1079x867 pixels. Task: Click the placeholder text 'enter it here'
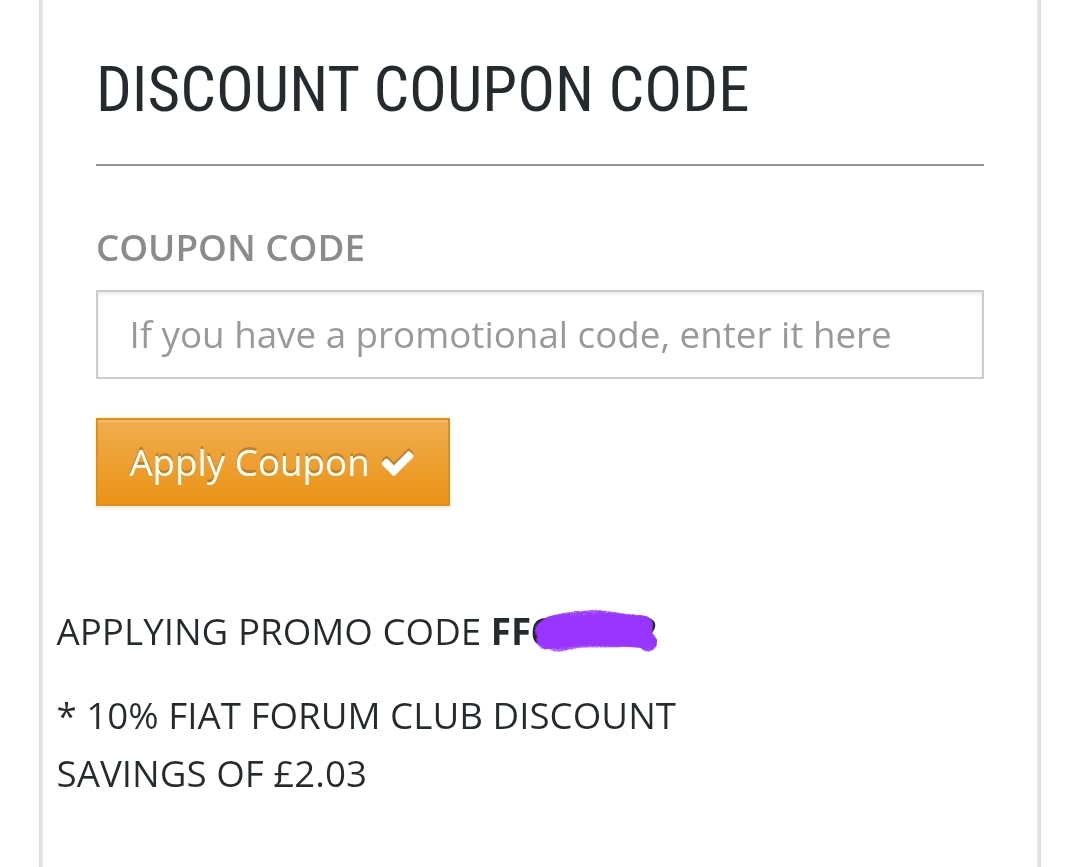tap(785, 335)
